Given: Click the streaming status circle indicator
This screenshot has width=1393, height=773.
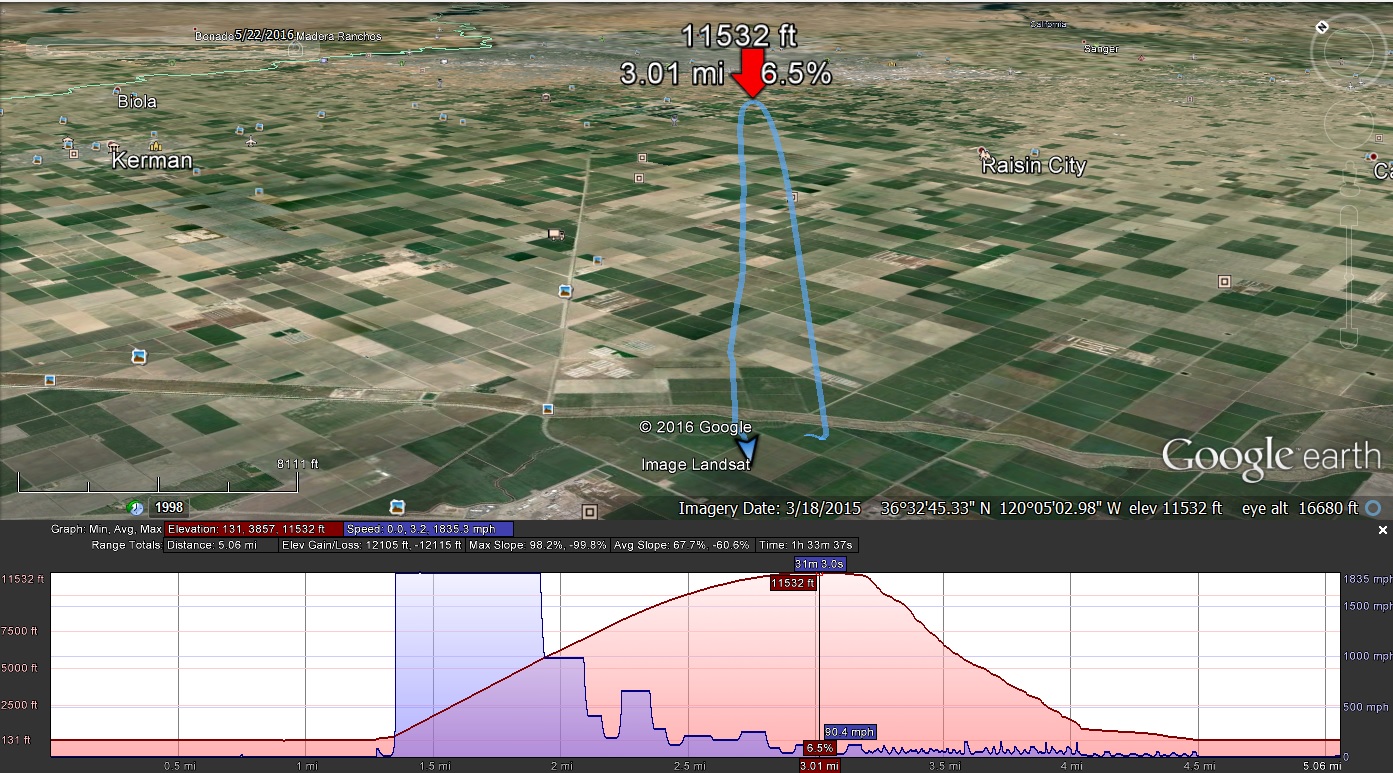Looking at the screenshot, I should (1374, 508).
